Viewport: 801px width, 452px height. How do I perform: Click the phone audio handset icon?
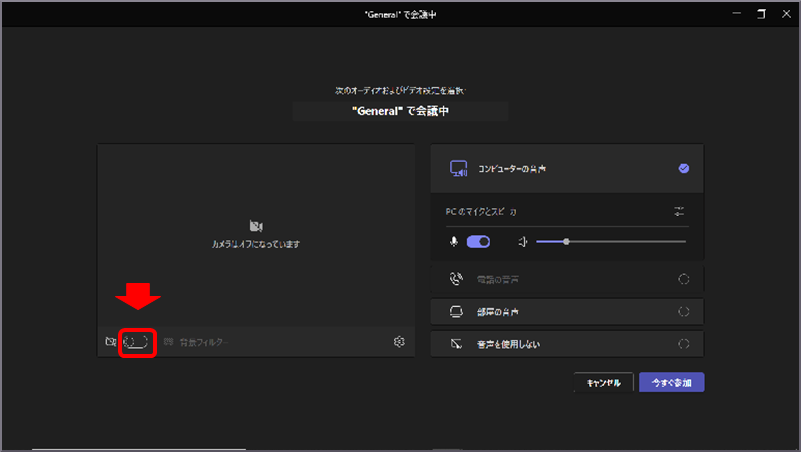456,279
